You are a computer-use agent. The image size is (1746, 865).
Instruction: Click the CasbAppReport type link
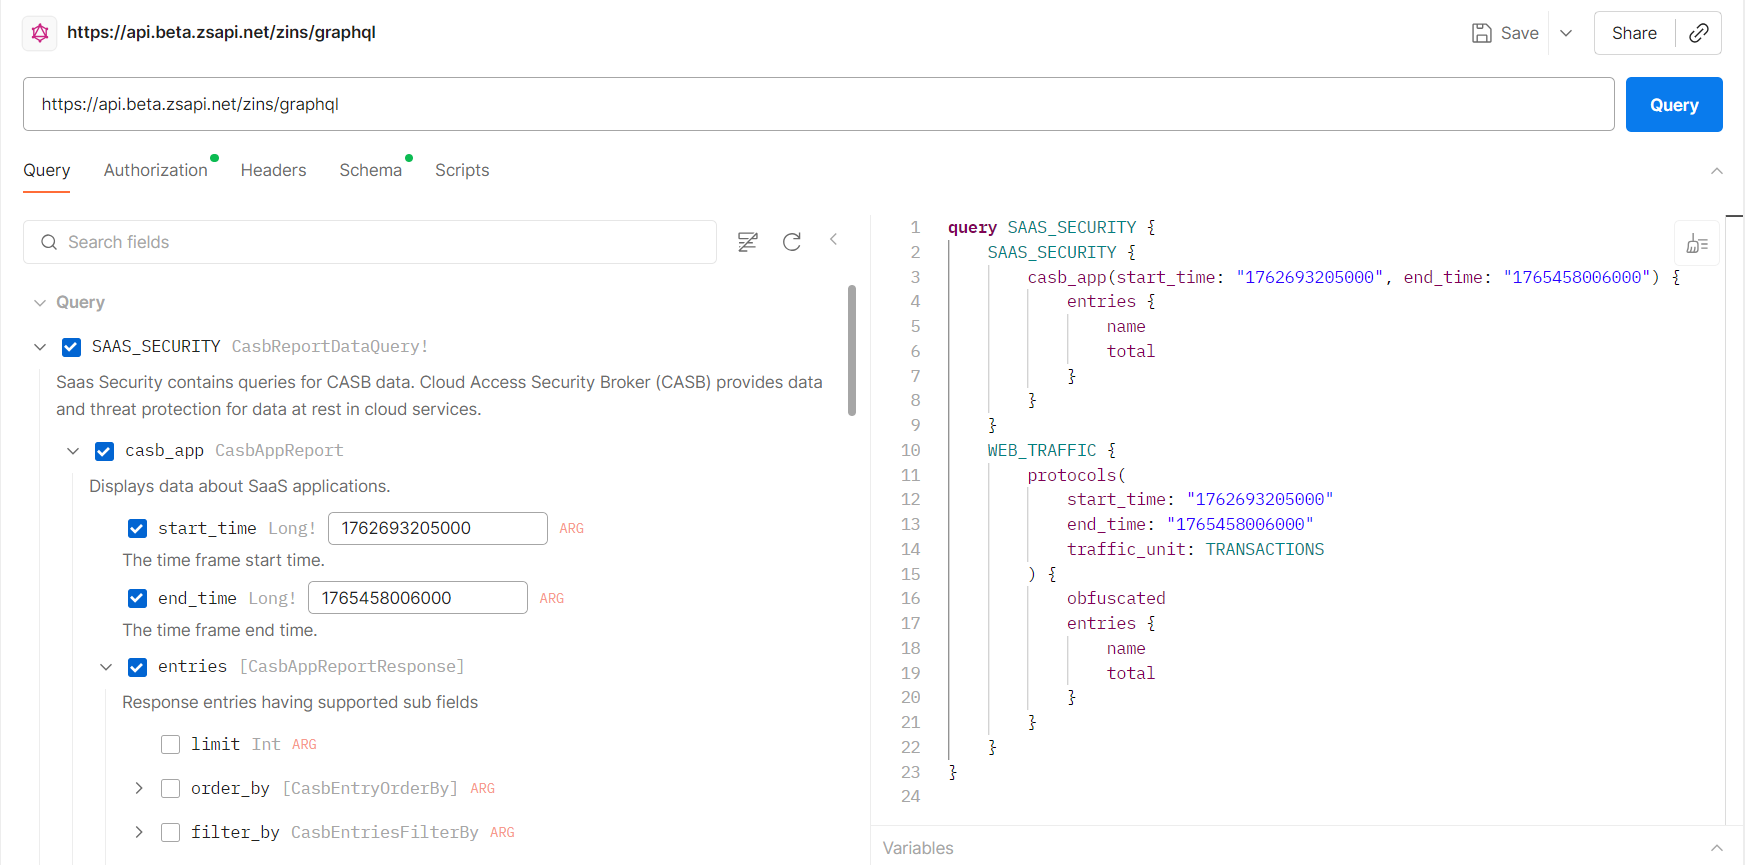[x=279, y=451]
